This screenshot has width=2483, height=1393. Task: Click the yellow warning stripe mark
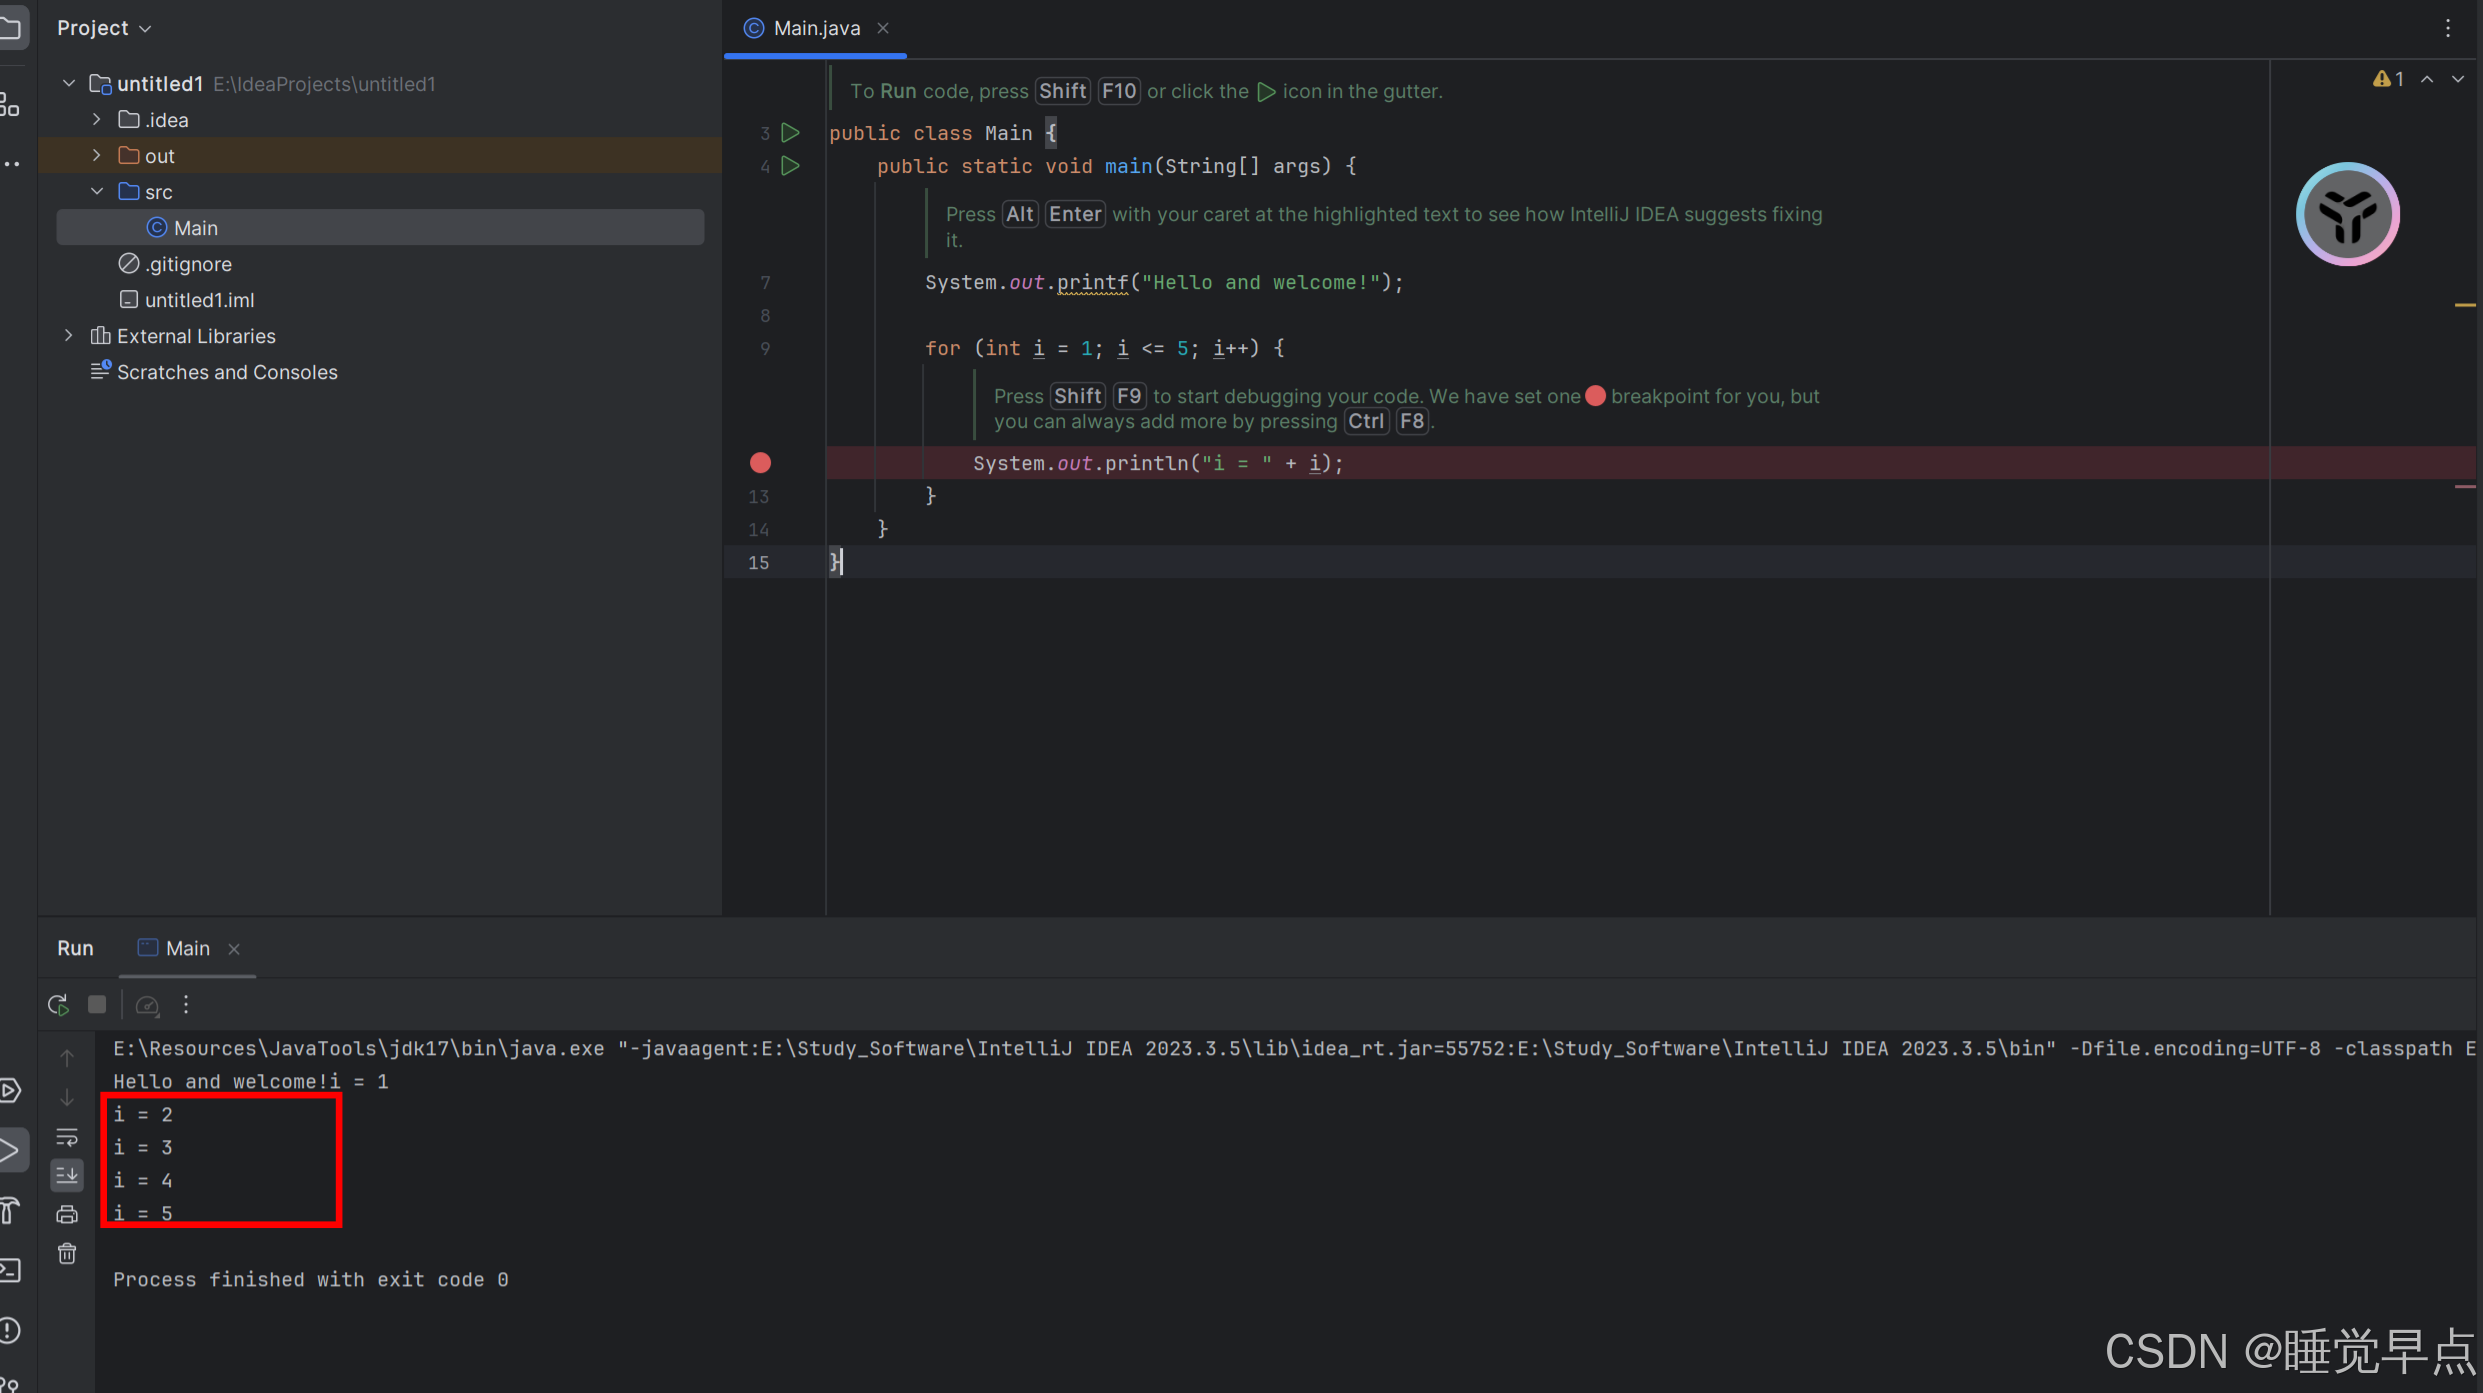tap(2464, 304)
